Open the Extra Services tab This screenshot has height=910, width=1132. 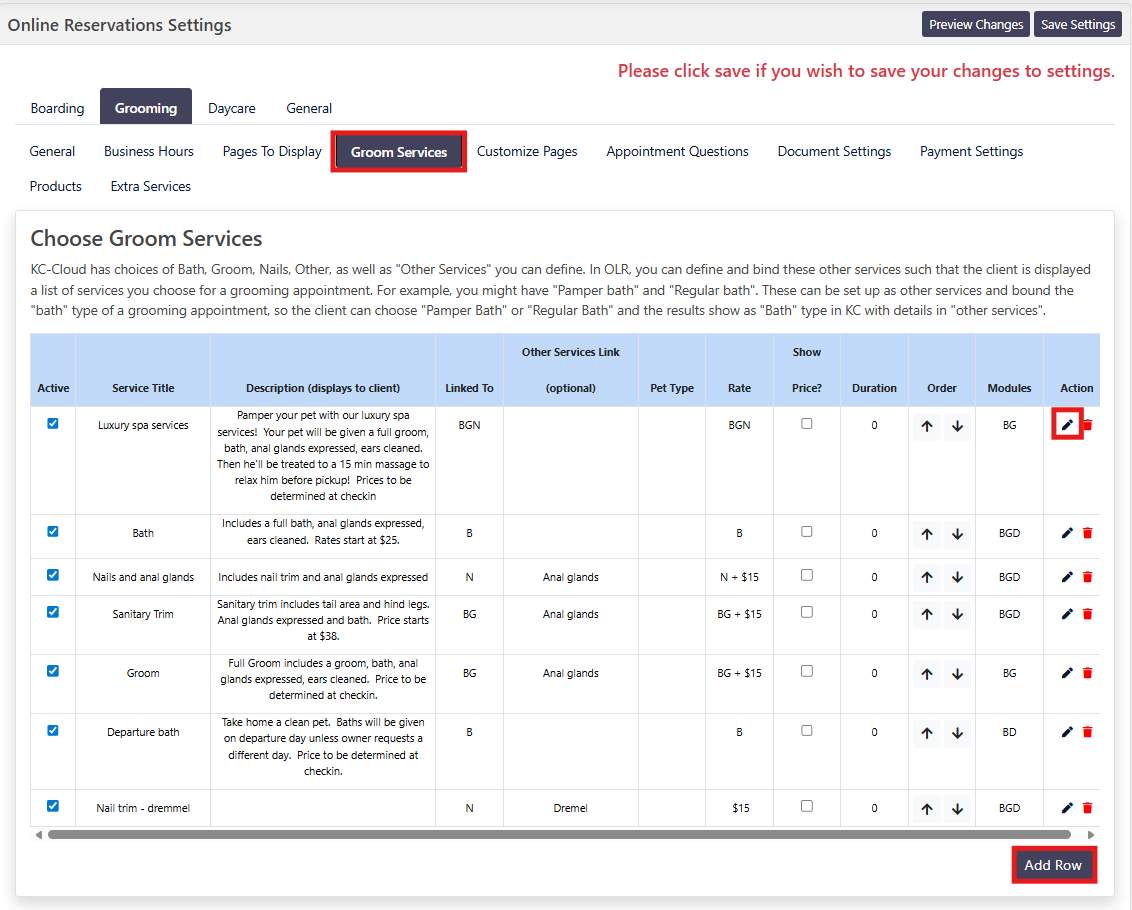coord(150,187)
